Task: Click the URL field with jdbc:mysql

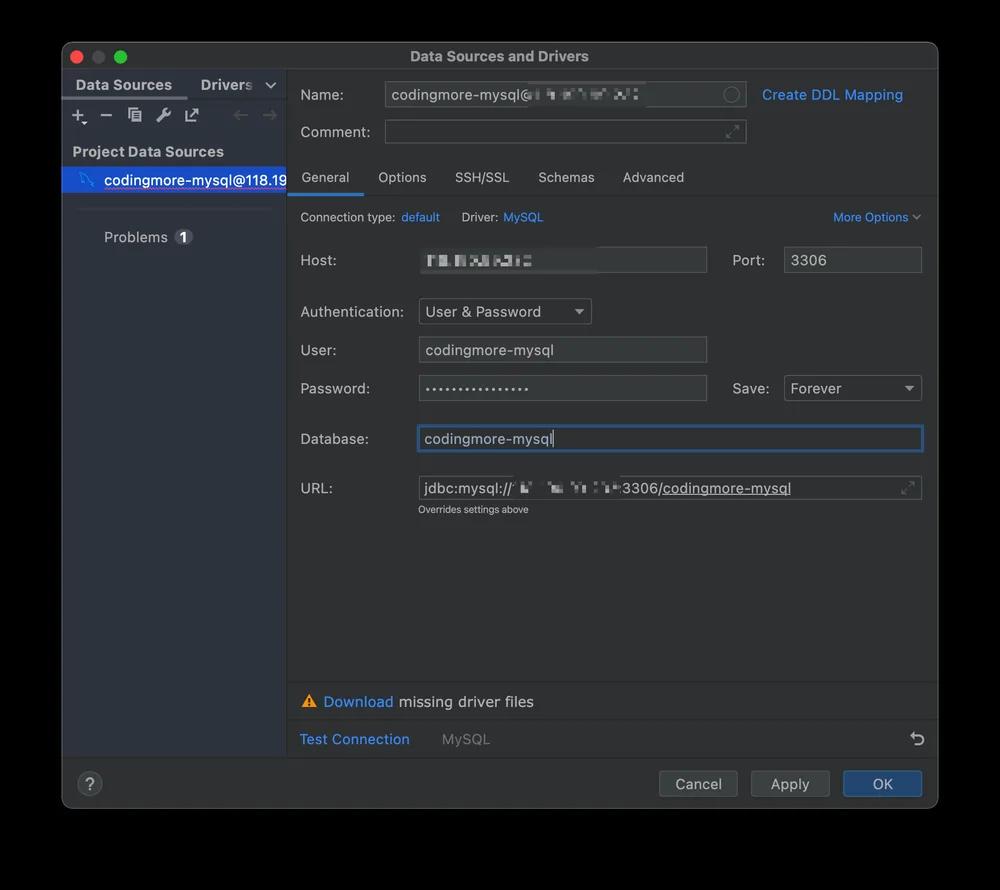Action: pyautogui.click(x=670, y=488)
